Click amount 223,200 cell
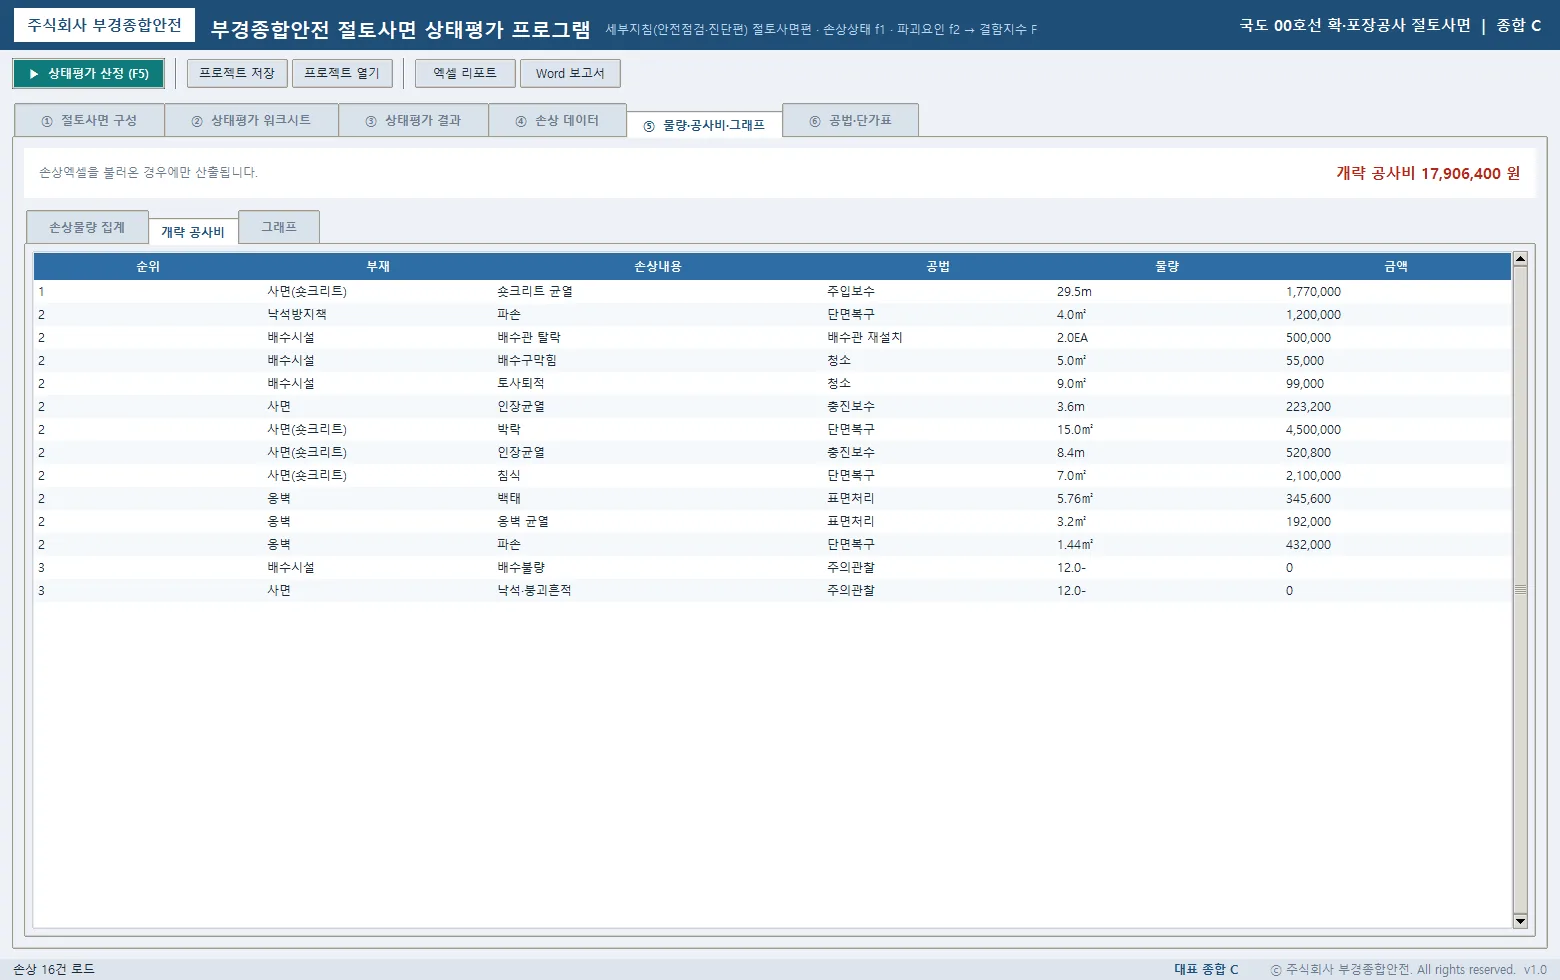This screenshot has width=1560, height=980. pos(1308,406)
